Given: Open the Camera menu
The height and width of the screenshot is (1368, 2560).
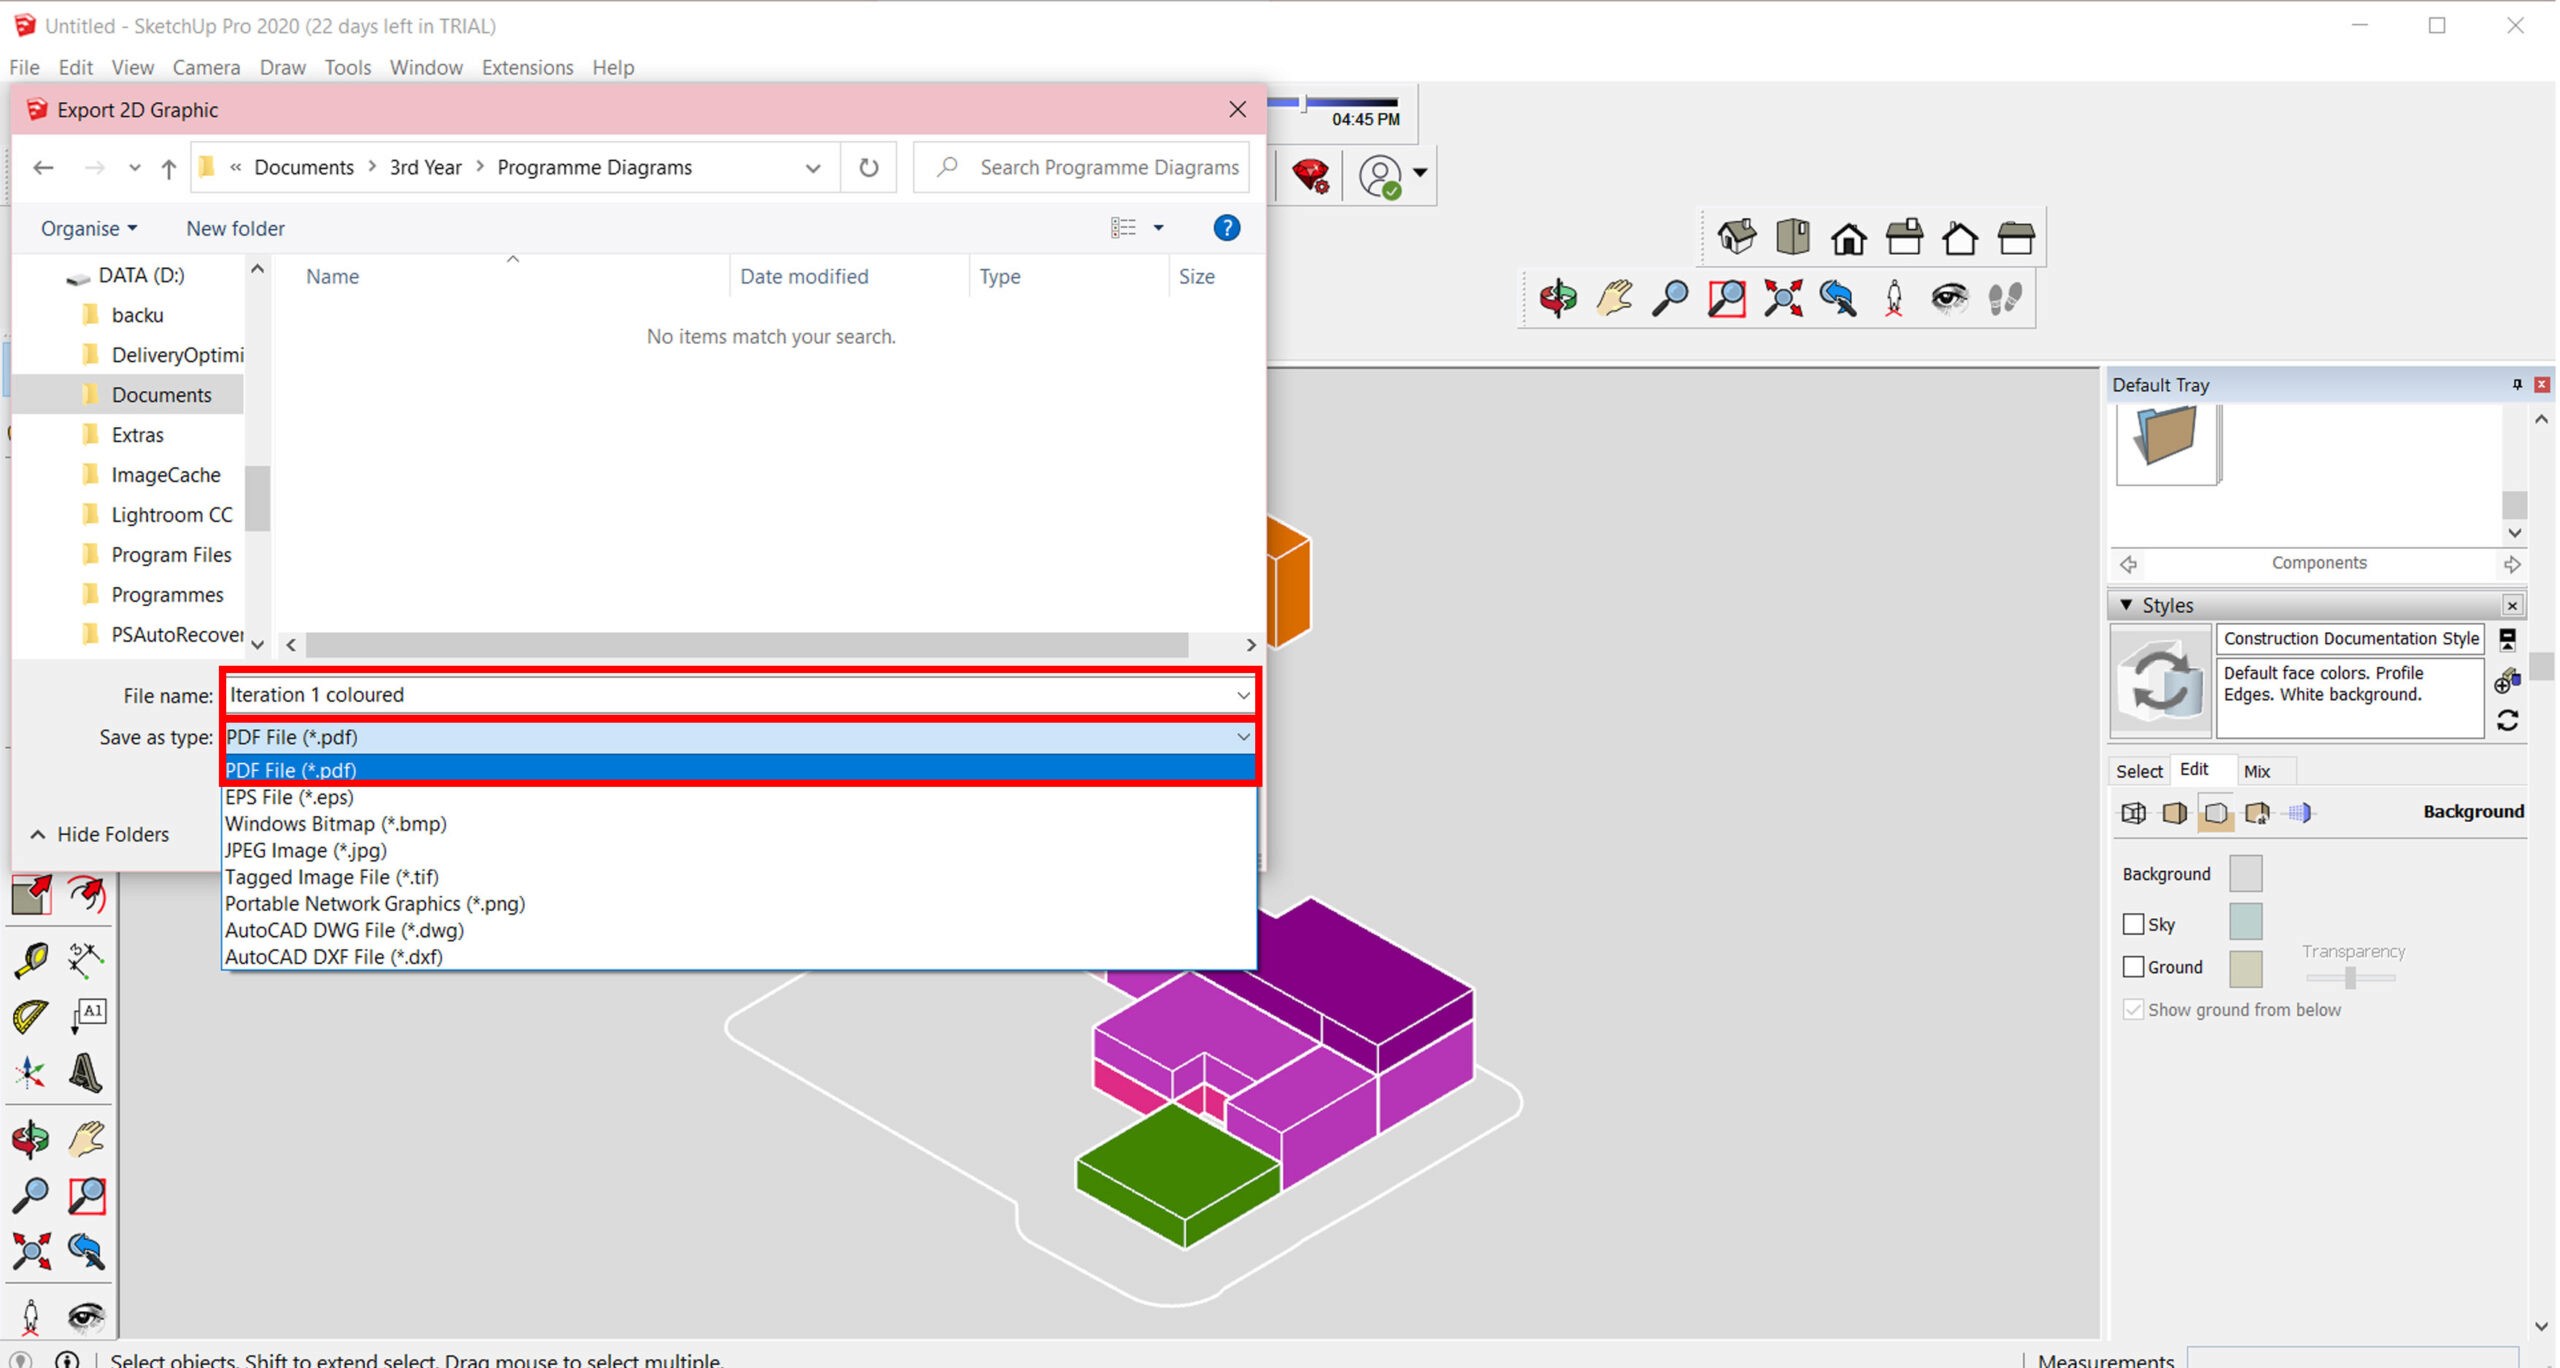Looking at the screenshot, I should click(206, 67).
